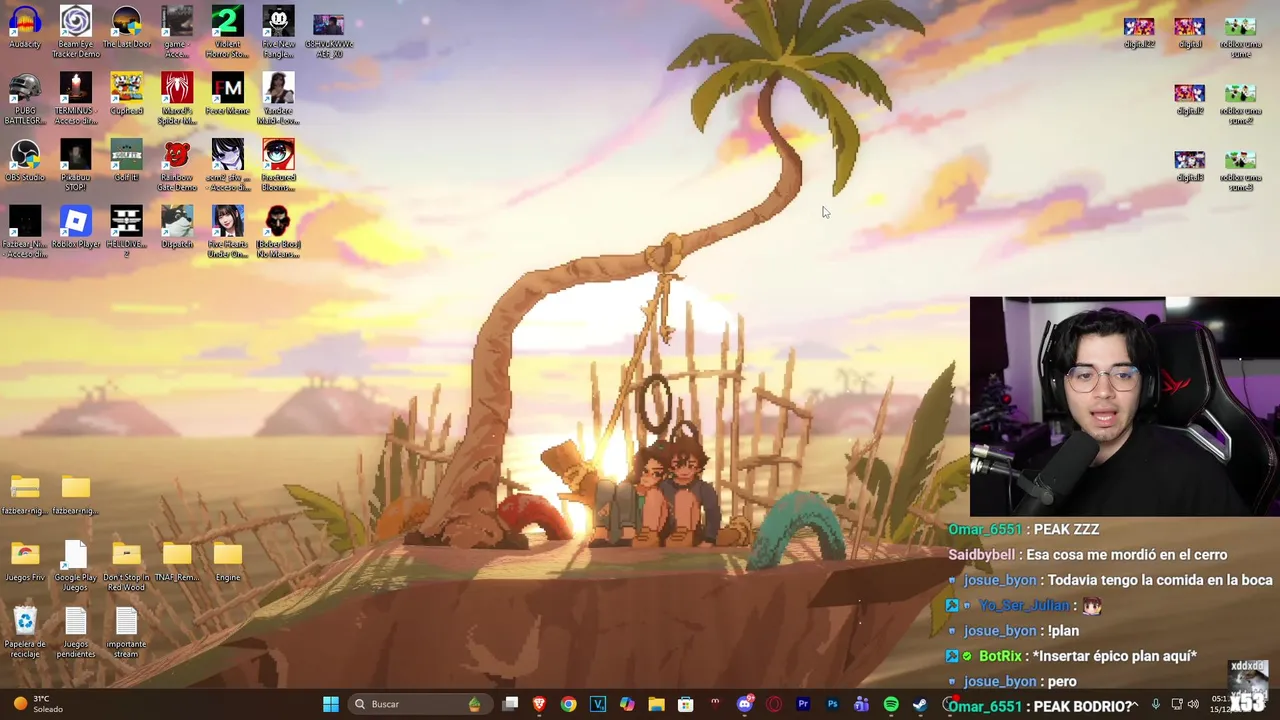The height and width of the screenshot is (720, 1280).
Task: Open the volume tray icon
Action: coord(1193,704)
